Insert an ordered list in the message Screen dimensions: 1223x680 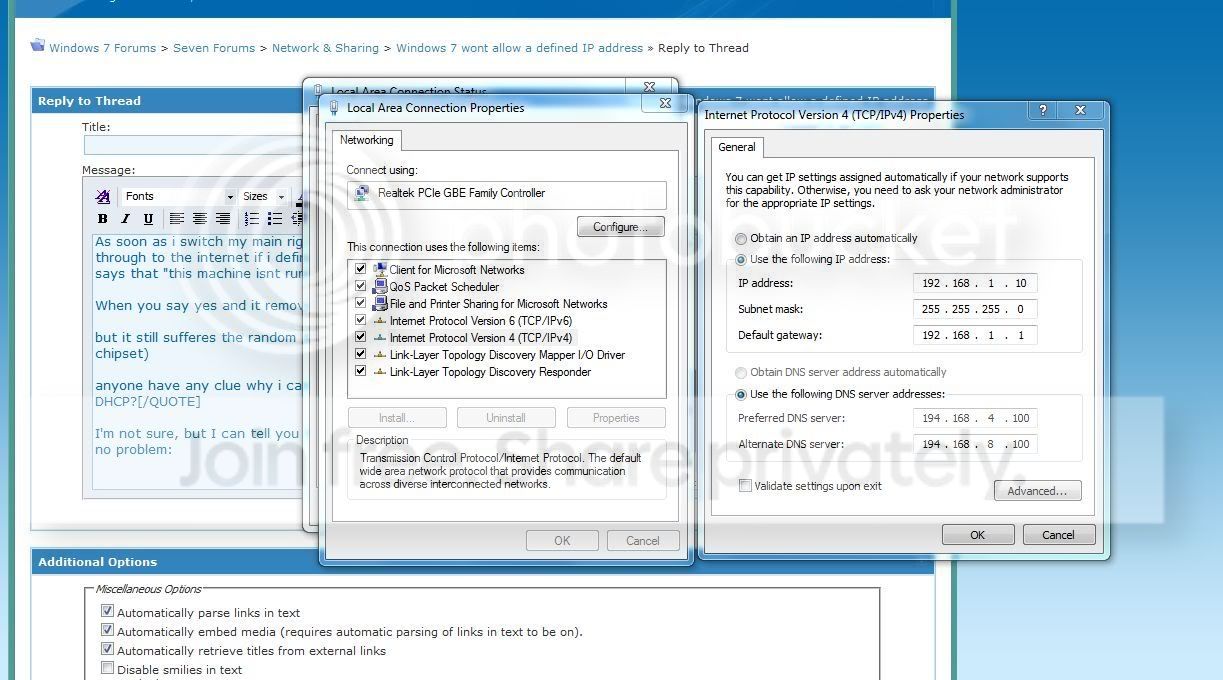click(252, 219)
